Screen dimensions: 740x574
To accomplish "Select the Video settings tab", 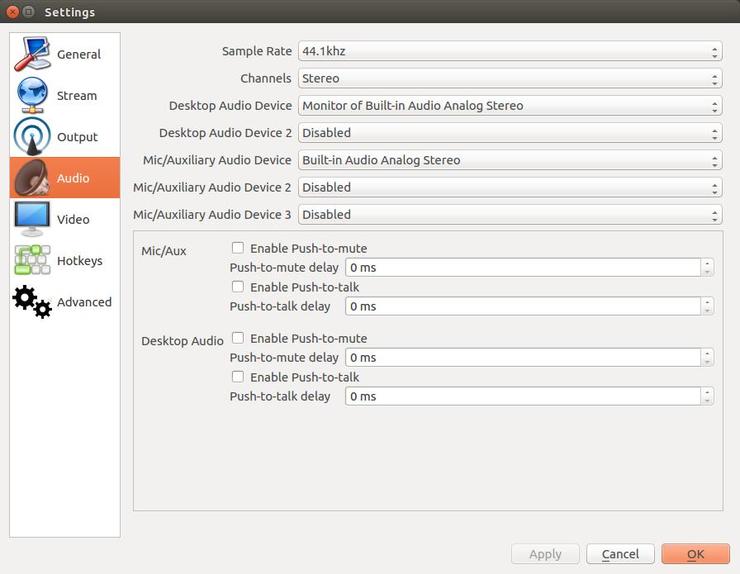I will pos(65,219).
